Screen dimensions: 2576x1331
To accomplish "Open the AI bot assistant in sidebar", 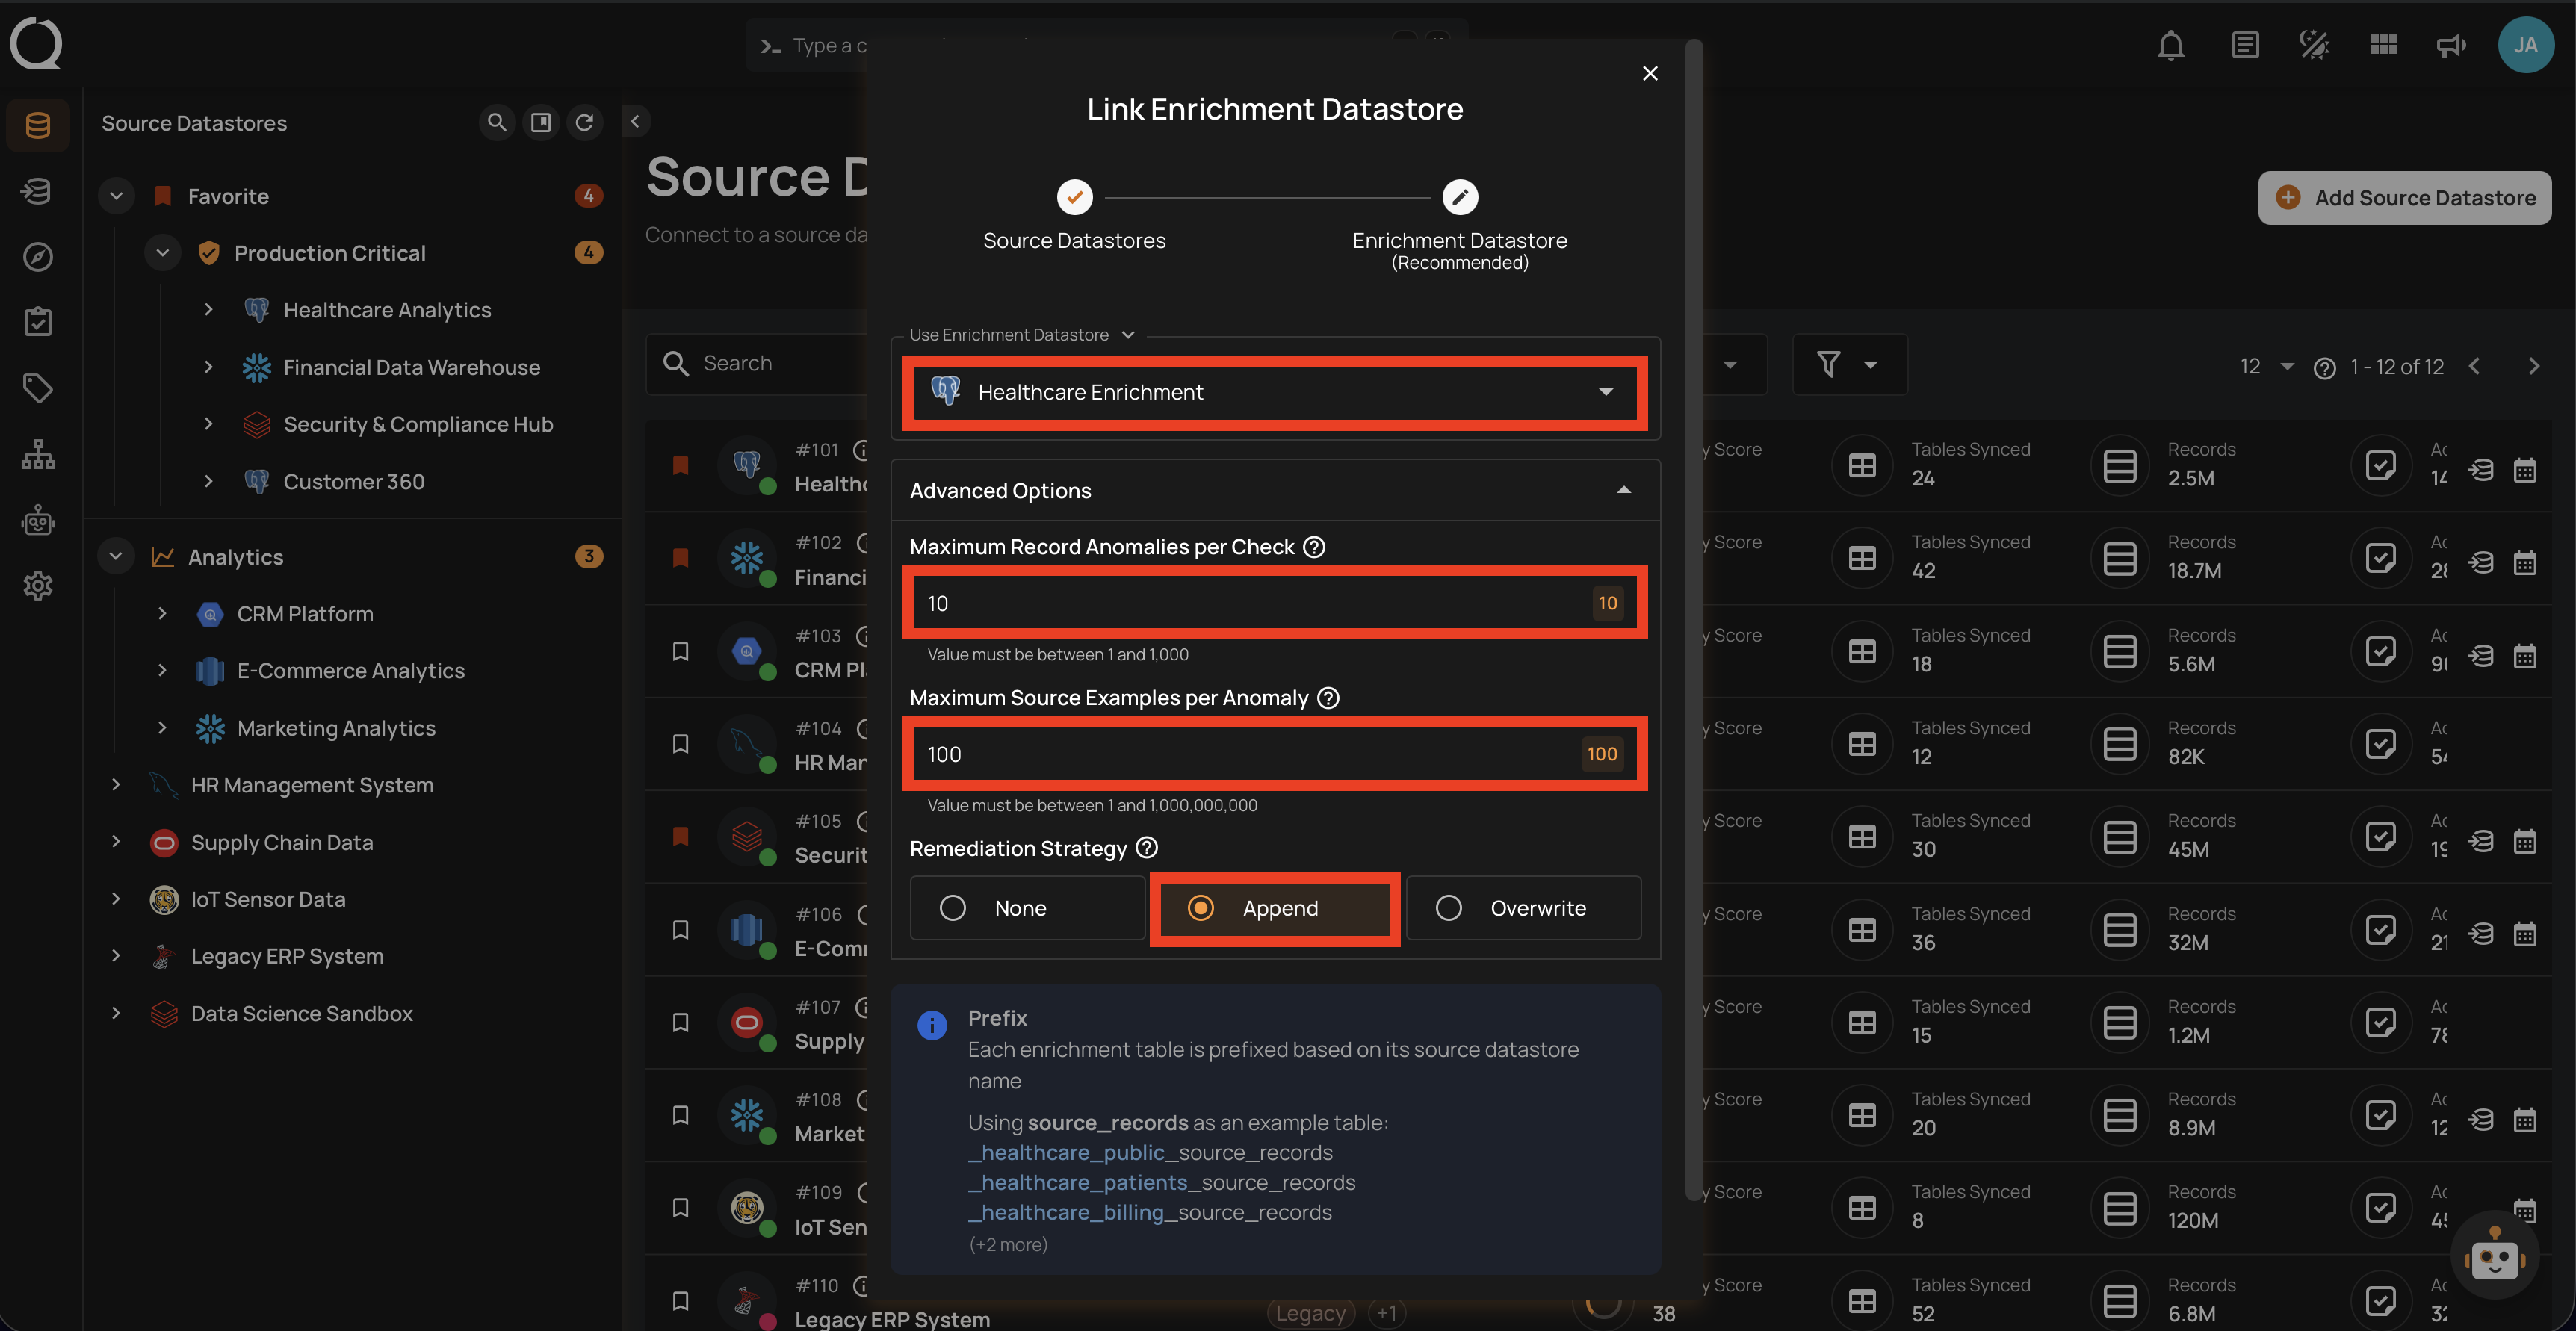I will click(37, 520).
